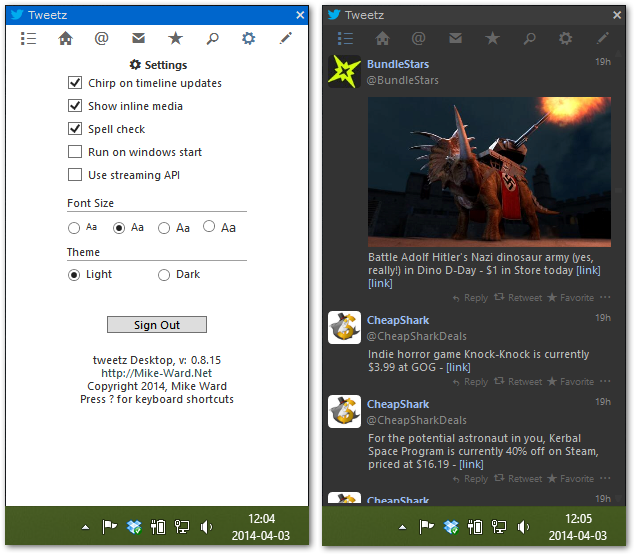
Task: Open messages envelope icon in dark Tweetz window
Action: point(456,39)
